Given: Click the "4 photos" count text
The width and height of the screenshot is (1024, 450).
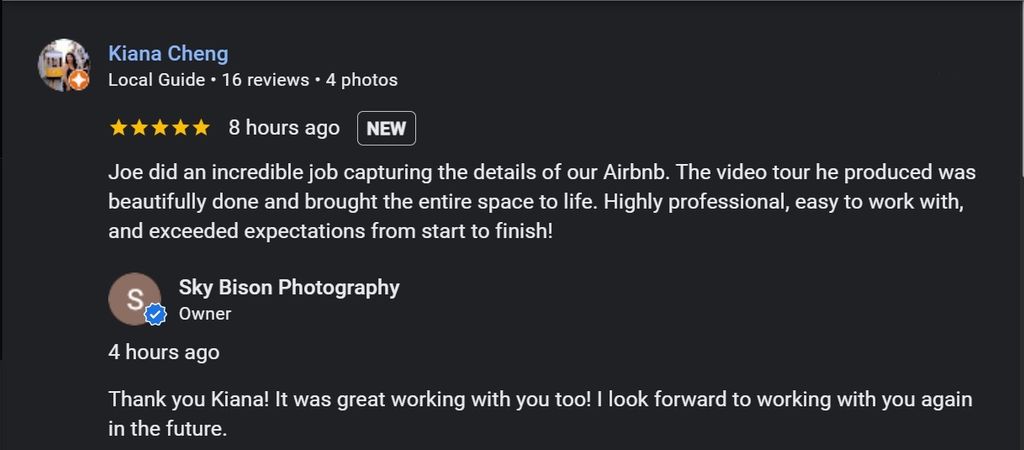Looking at the screenshot, I should [x=361, y=80].
